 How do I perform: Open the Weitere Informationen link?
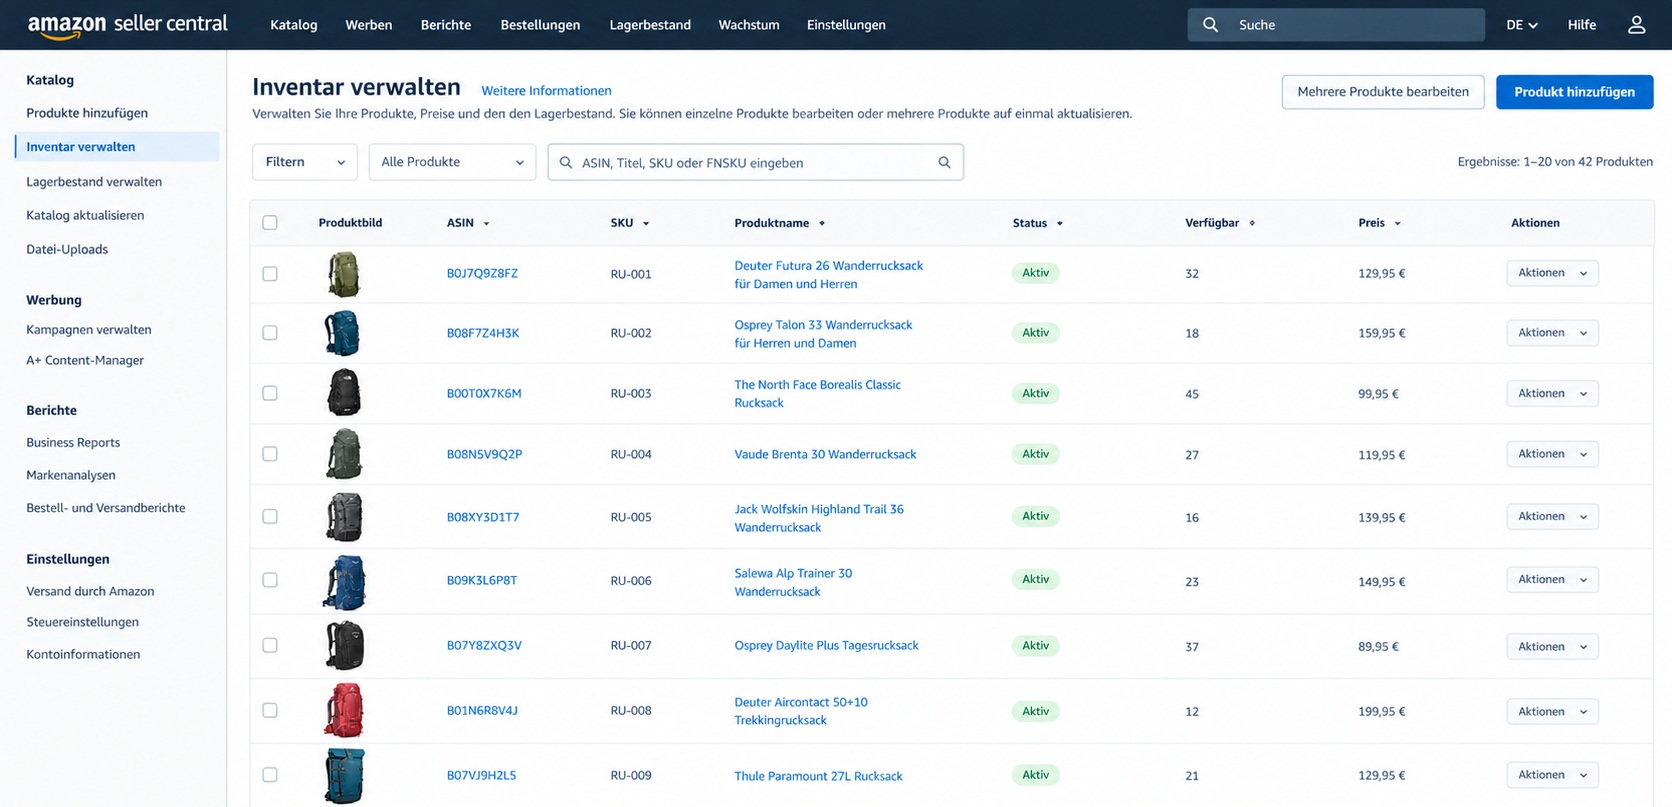(x=546, y=91)
